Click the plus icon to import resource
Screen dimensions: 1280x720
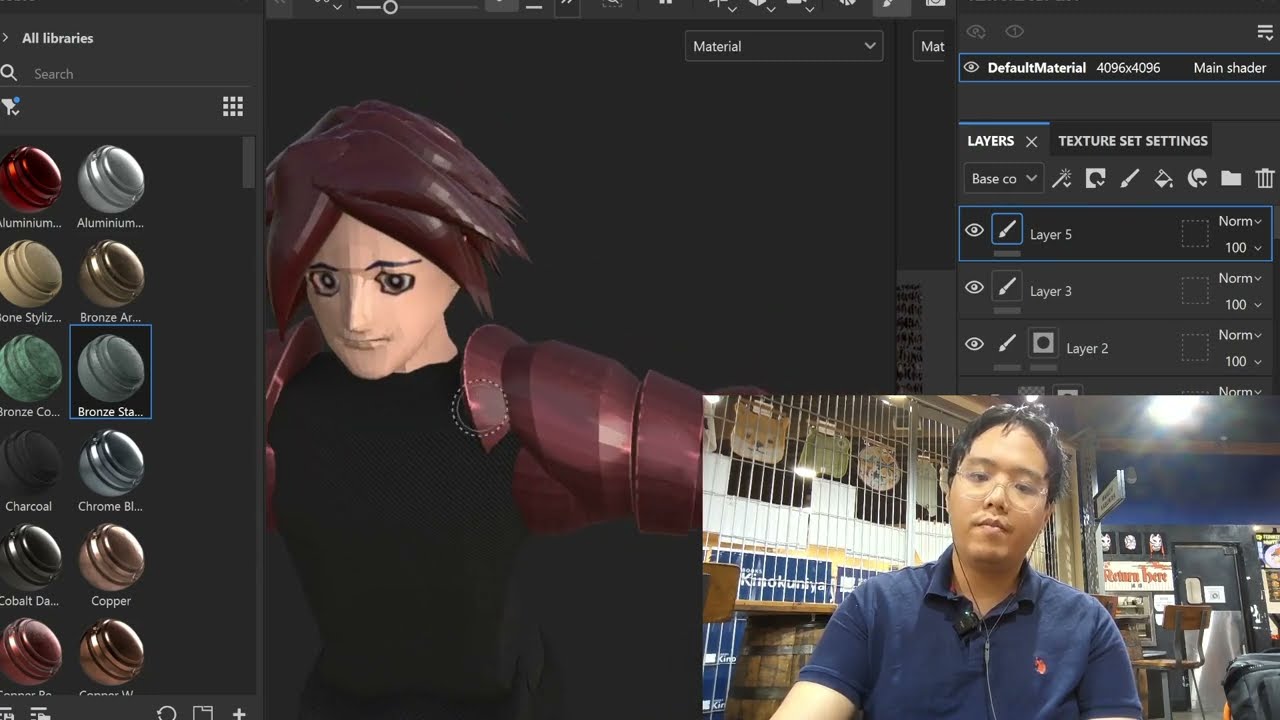point(239,713)
